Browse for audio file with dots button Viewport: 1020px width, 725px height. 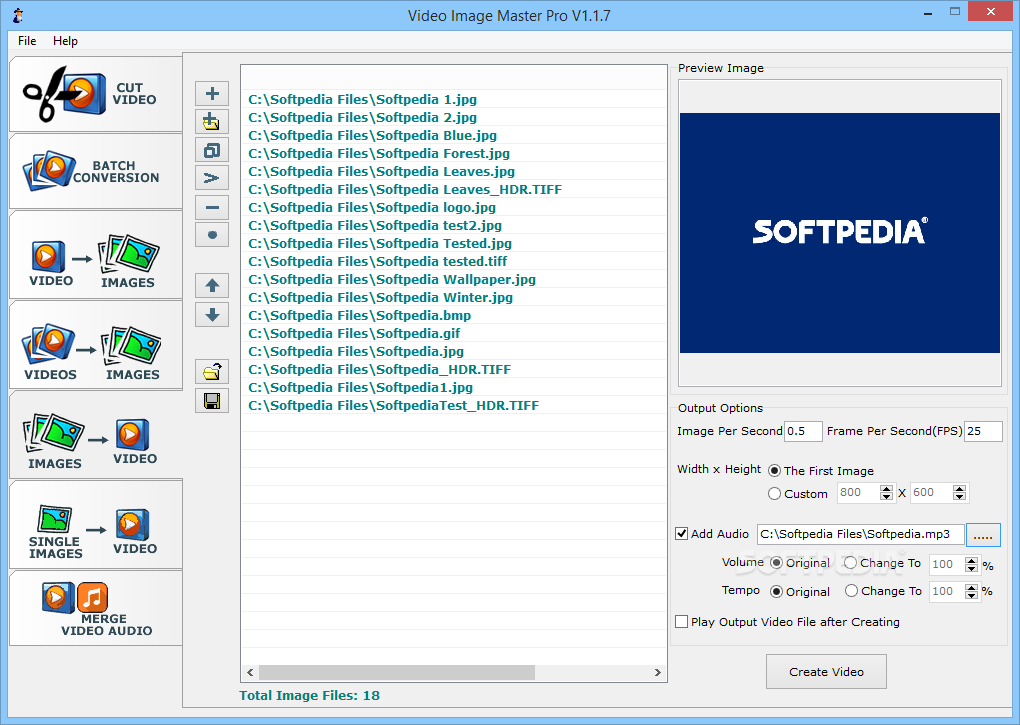pyautogui.click(x=983, y=534)
